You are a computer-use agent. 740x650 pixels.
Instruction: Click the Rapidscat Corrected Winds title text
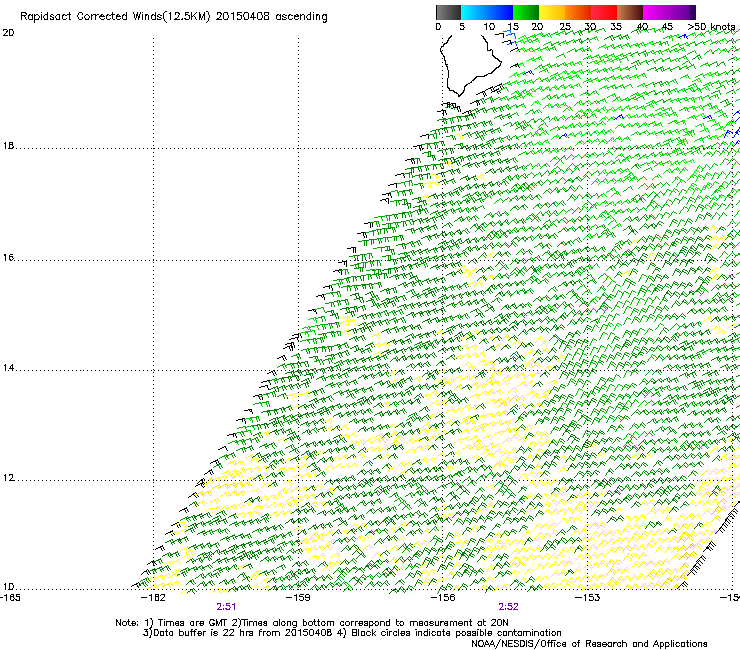(174, 17)
